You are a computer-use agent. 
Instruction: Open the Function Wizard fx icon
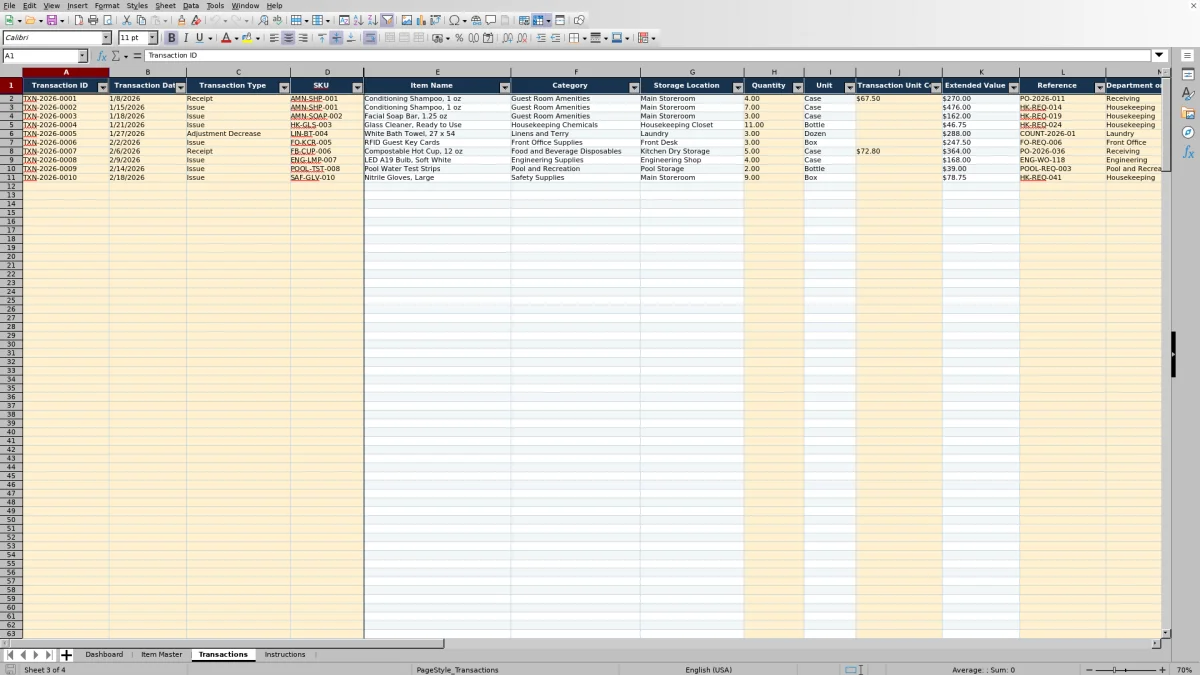click(102, 56)
